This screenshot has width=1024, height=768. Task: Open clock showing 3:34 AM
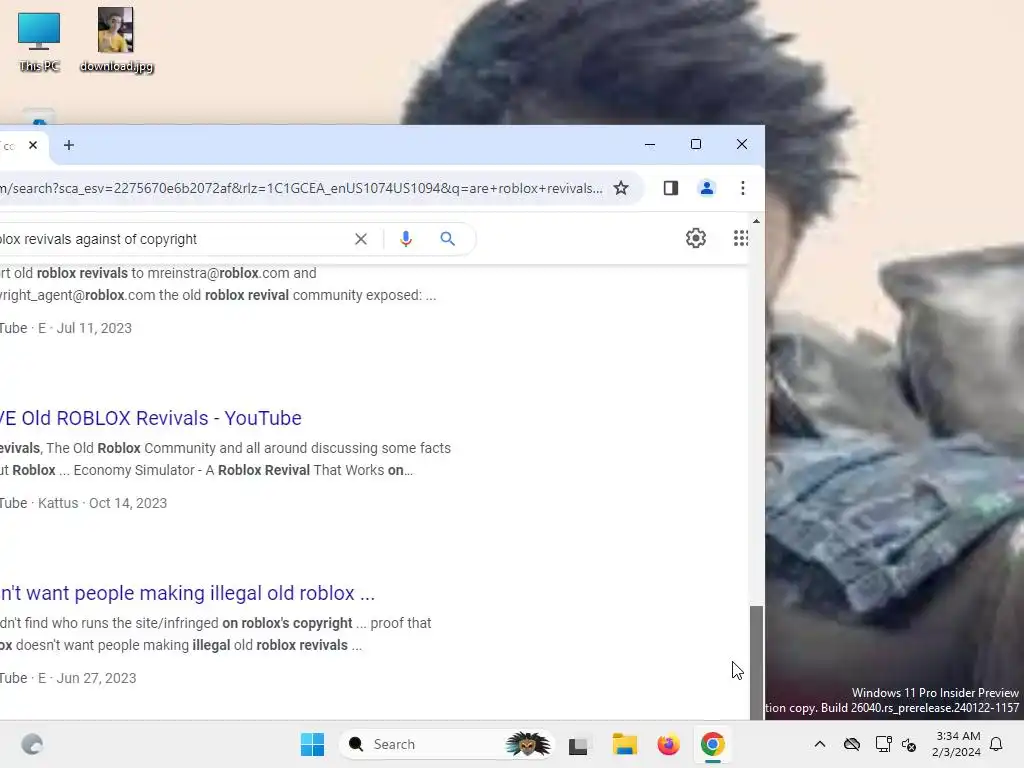(957, 744)
